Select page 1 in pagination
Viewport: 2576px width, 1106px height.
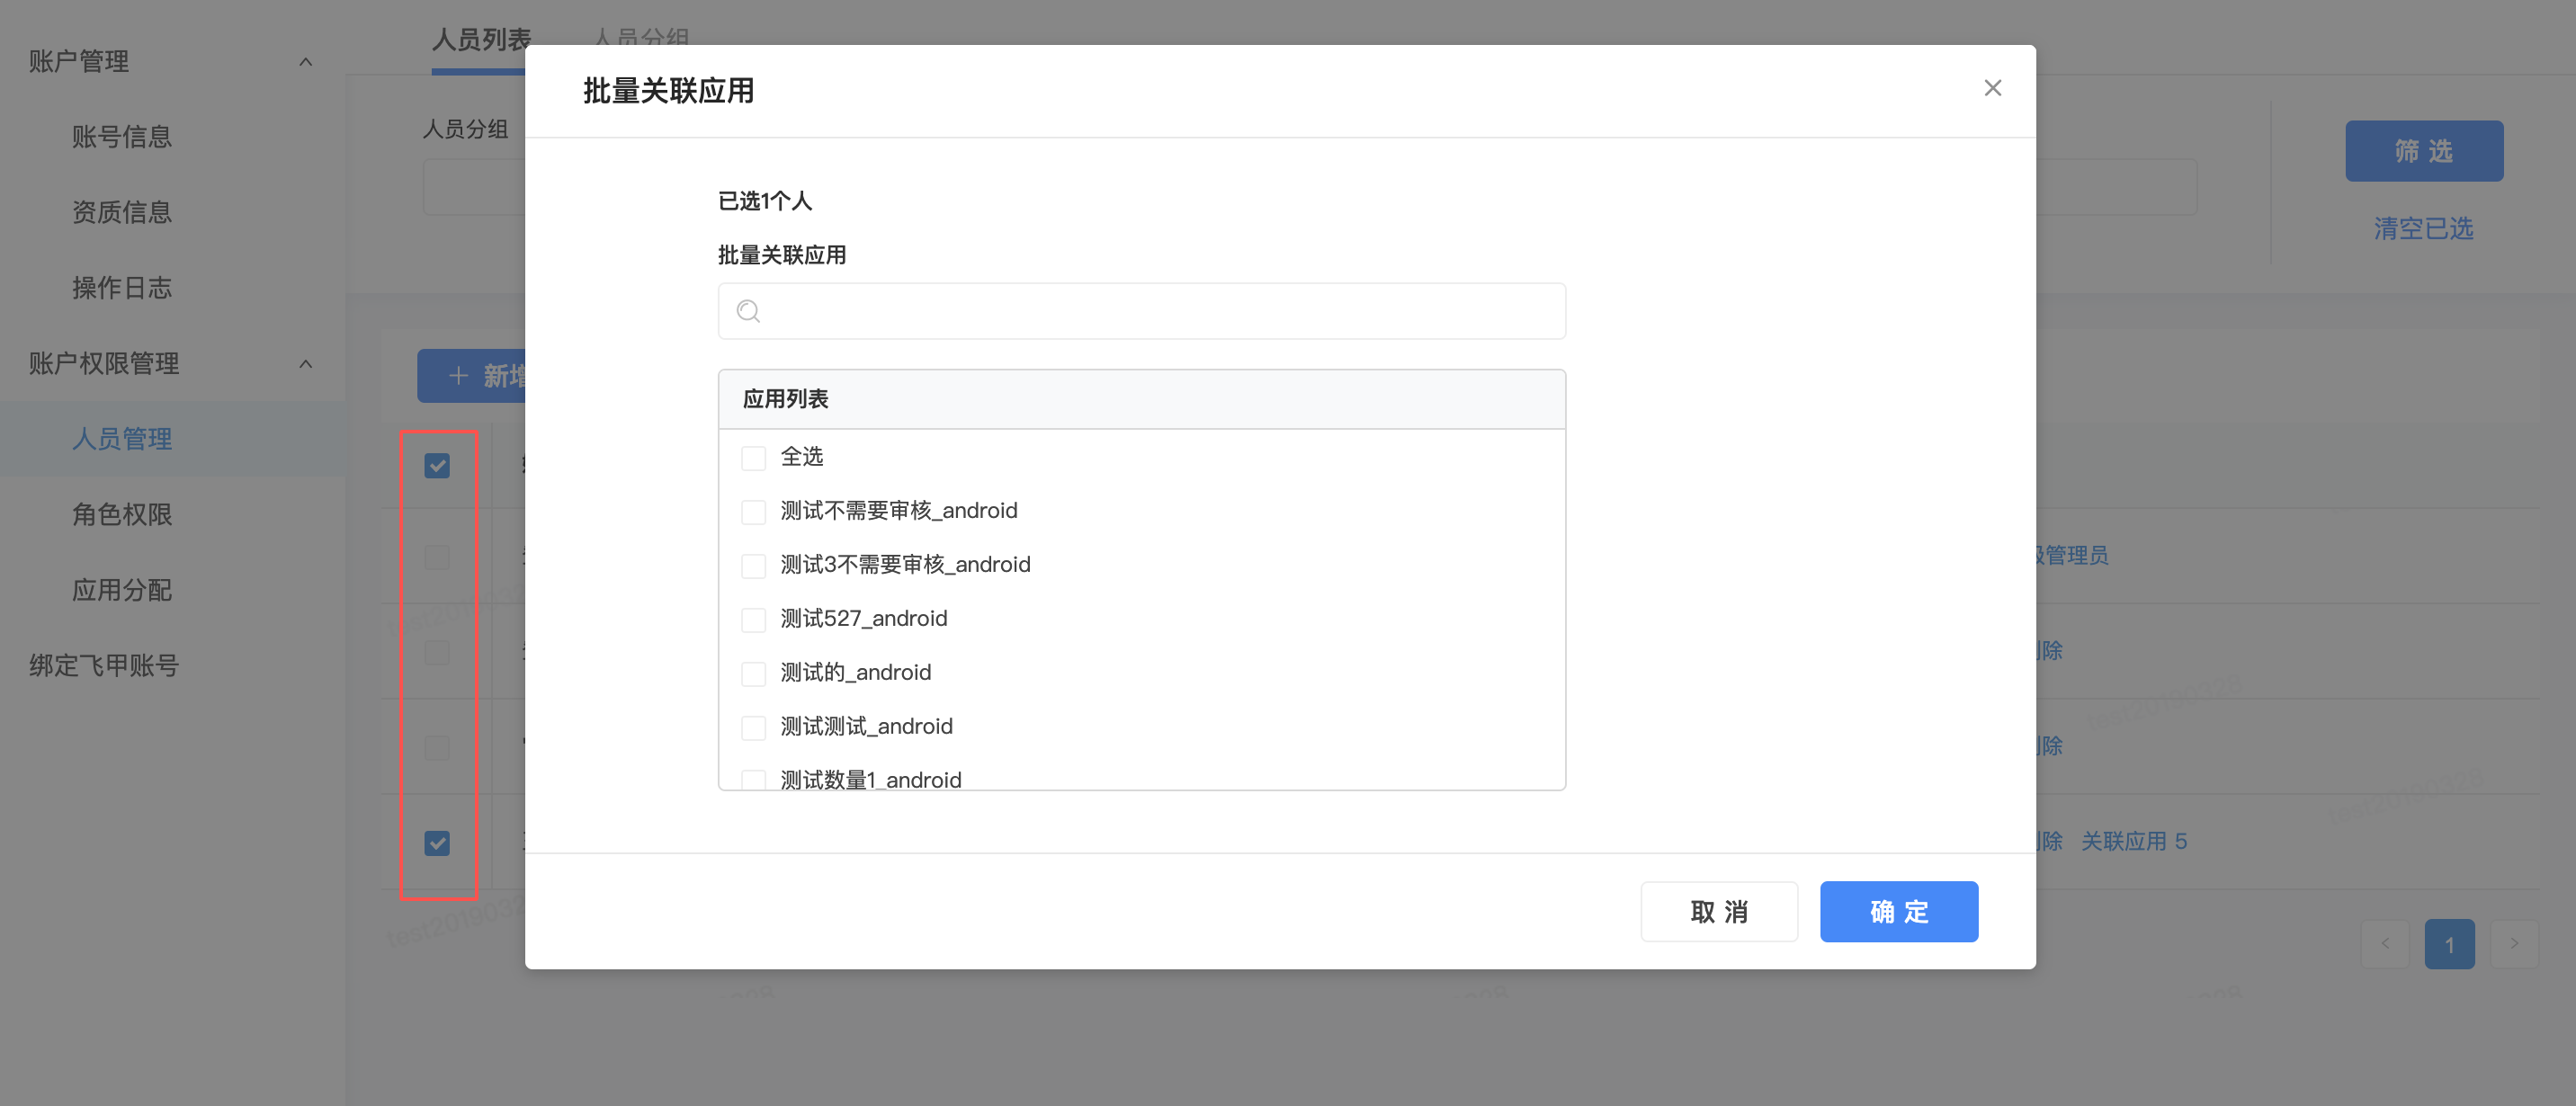click(x=2449, y=944)
